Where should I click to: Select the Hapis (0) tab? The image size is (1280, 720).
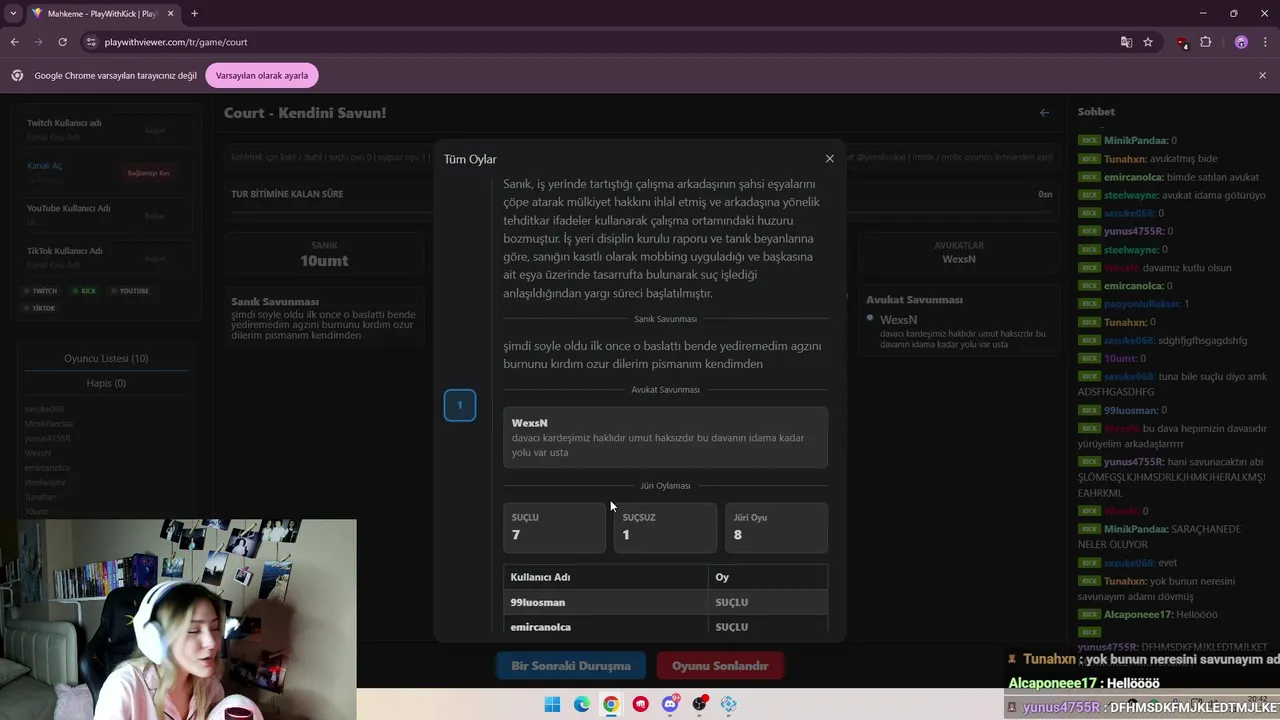click(106, 383)
